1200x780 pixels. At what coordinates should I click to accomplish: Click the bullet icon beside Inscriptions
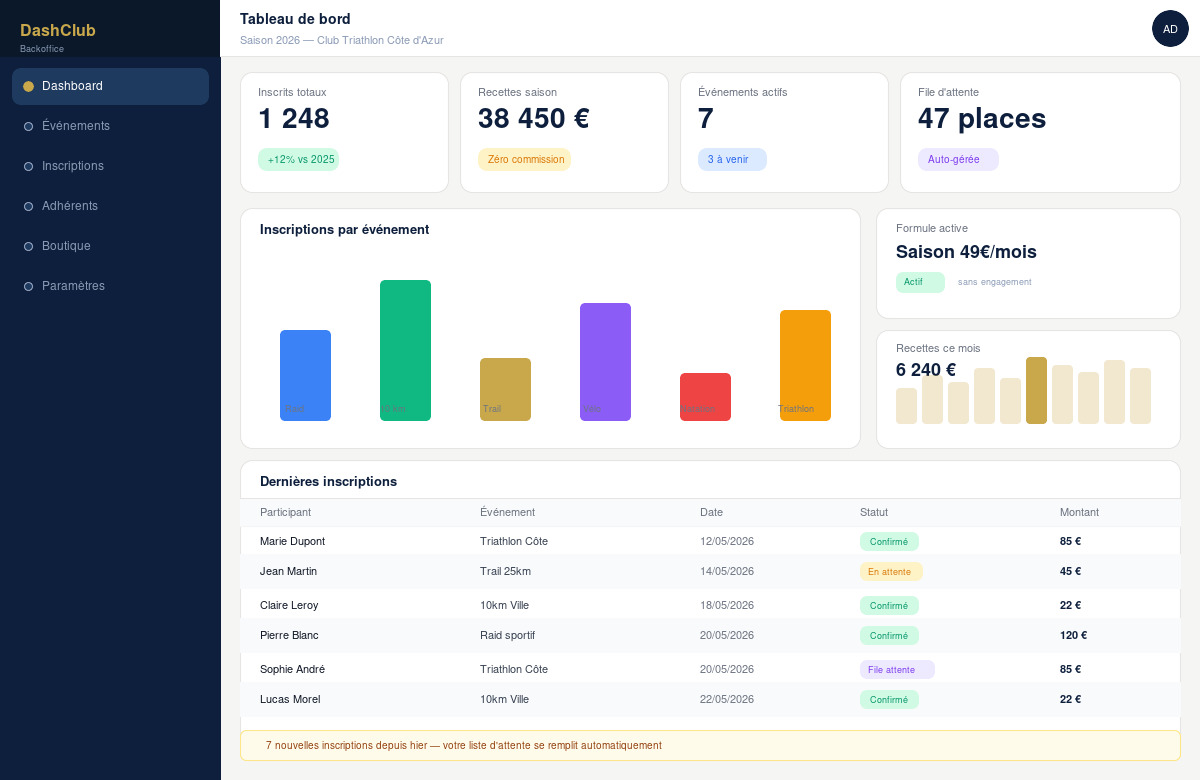[28, 166]
